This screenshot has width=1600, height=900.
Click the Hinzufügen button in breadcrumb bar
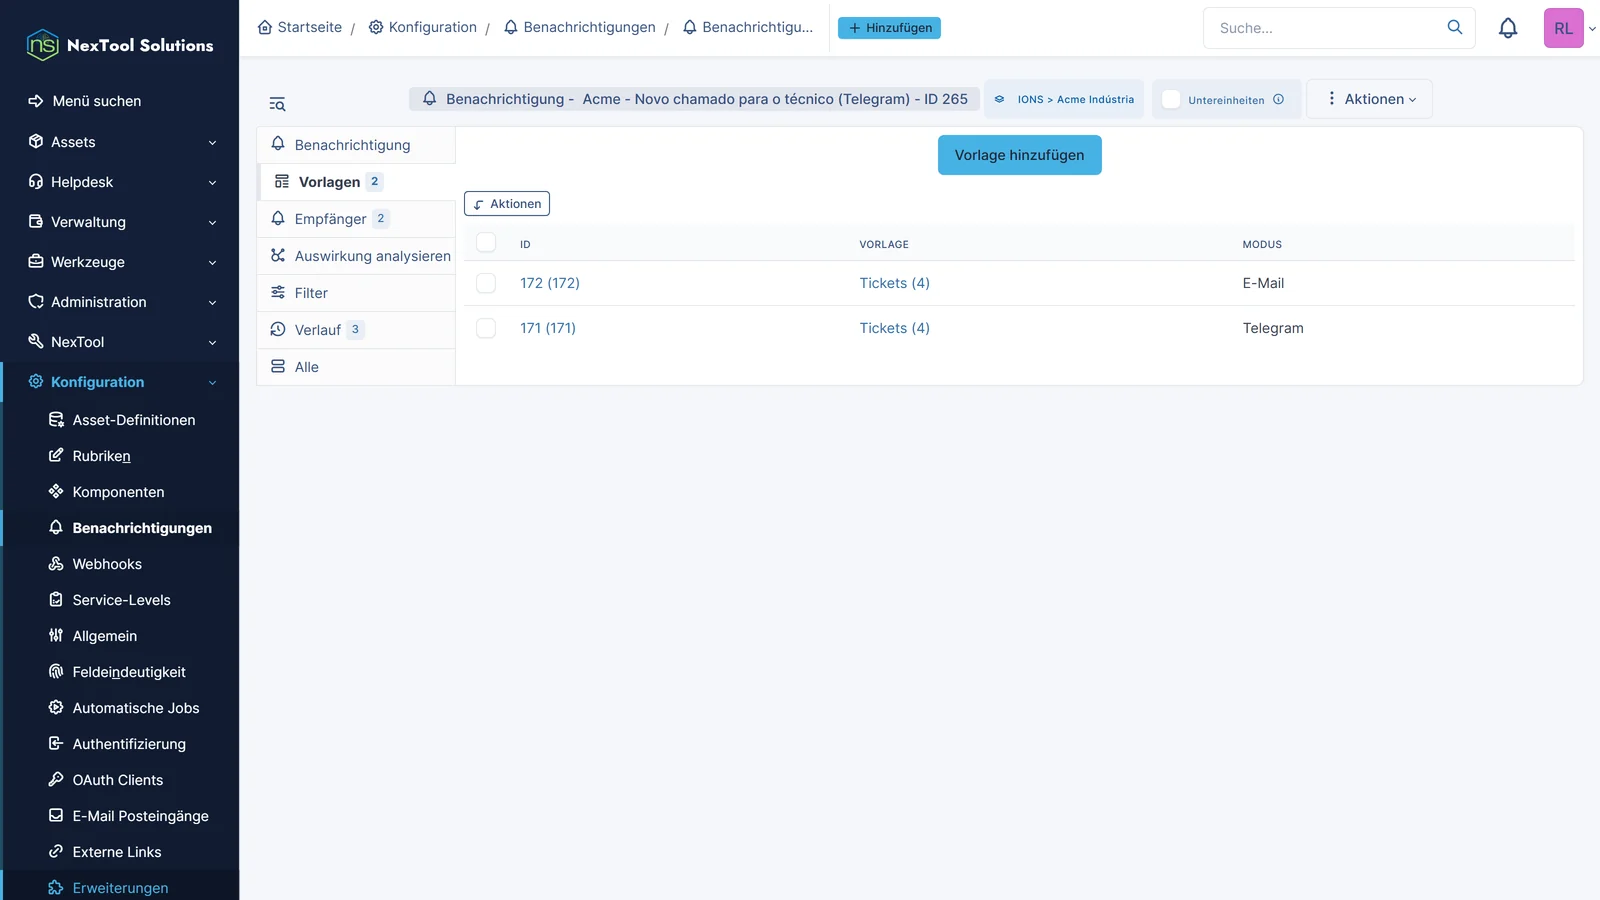point(889,28)
